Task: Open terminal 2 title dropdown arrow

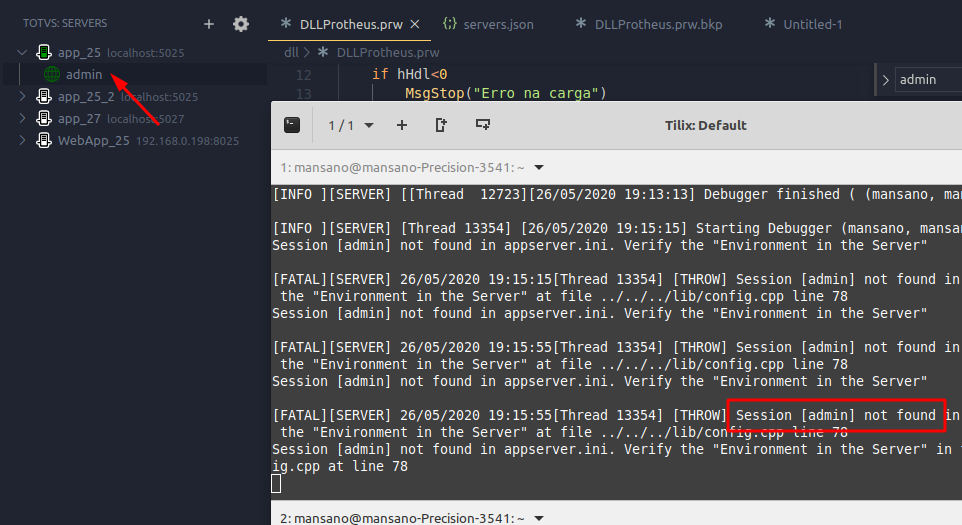Action: point(539,518)
